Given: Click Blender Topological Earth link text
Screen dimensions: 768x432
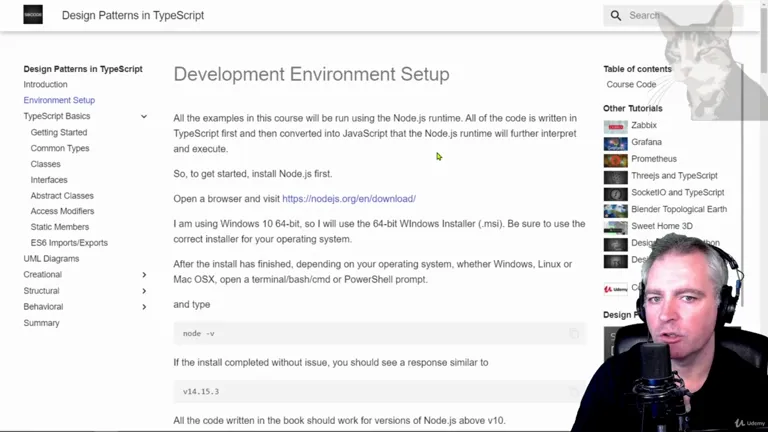Looking at the screenshot, I should (679, 209).
